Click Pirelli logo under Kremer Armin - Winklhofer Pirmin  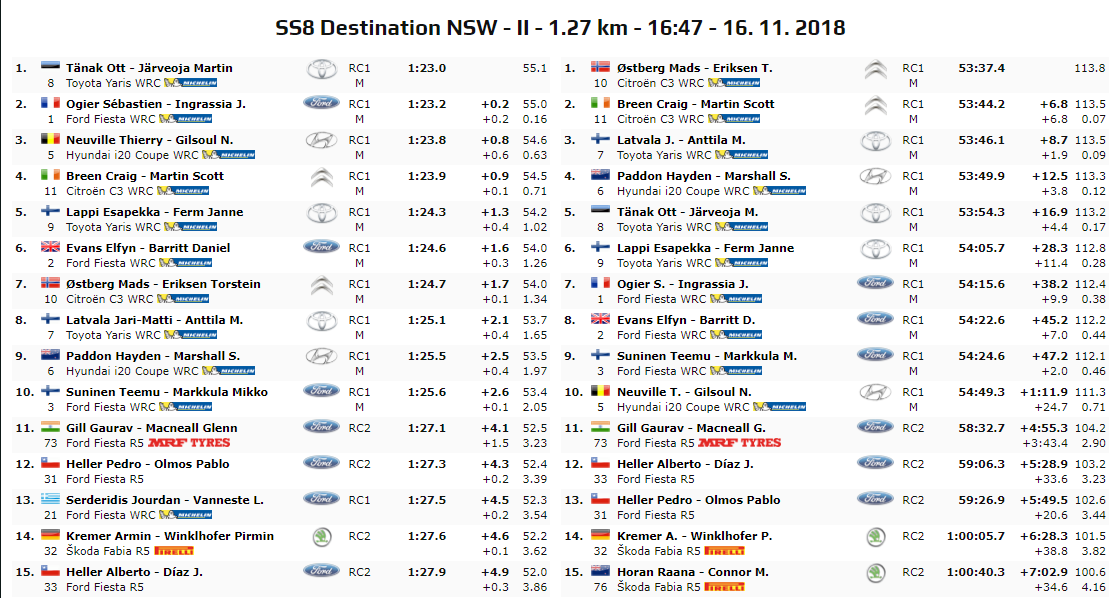(173, 551)
